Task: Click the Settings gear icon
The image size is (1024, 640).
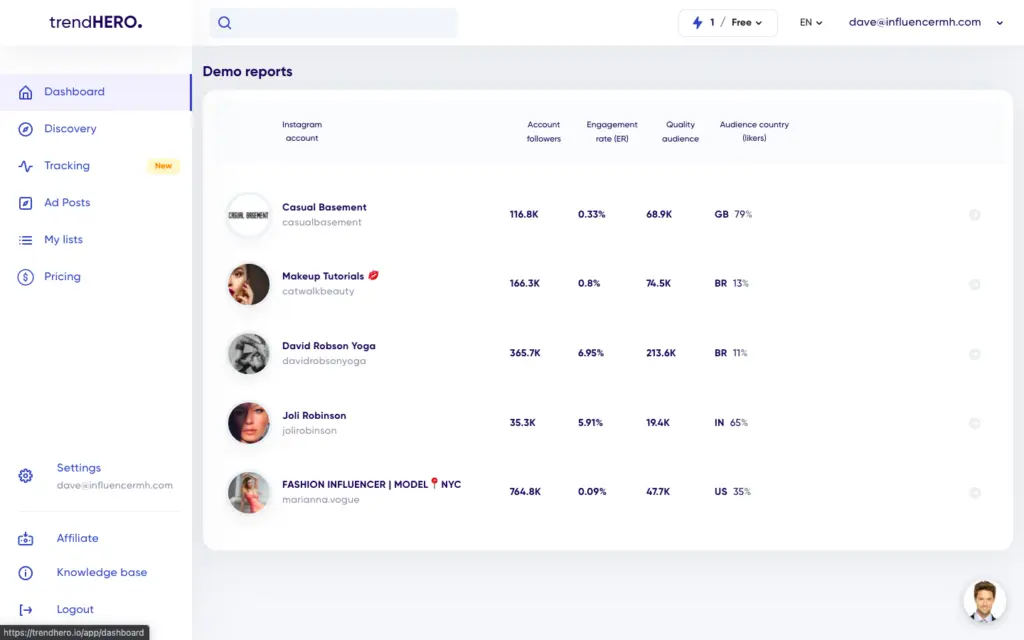Action: [x=26, y=476]
